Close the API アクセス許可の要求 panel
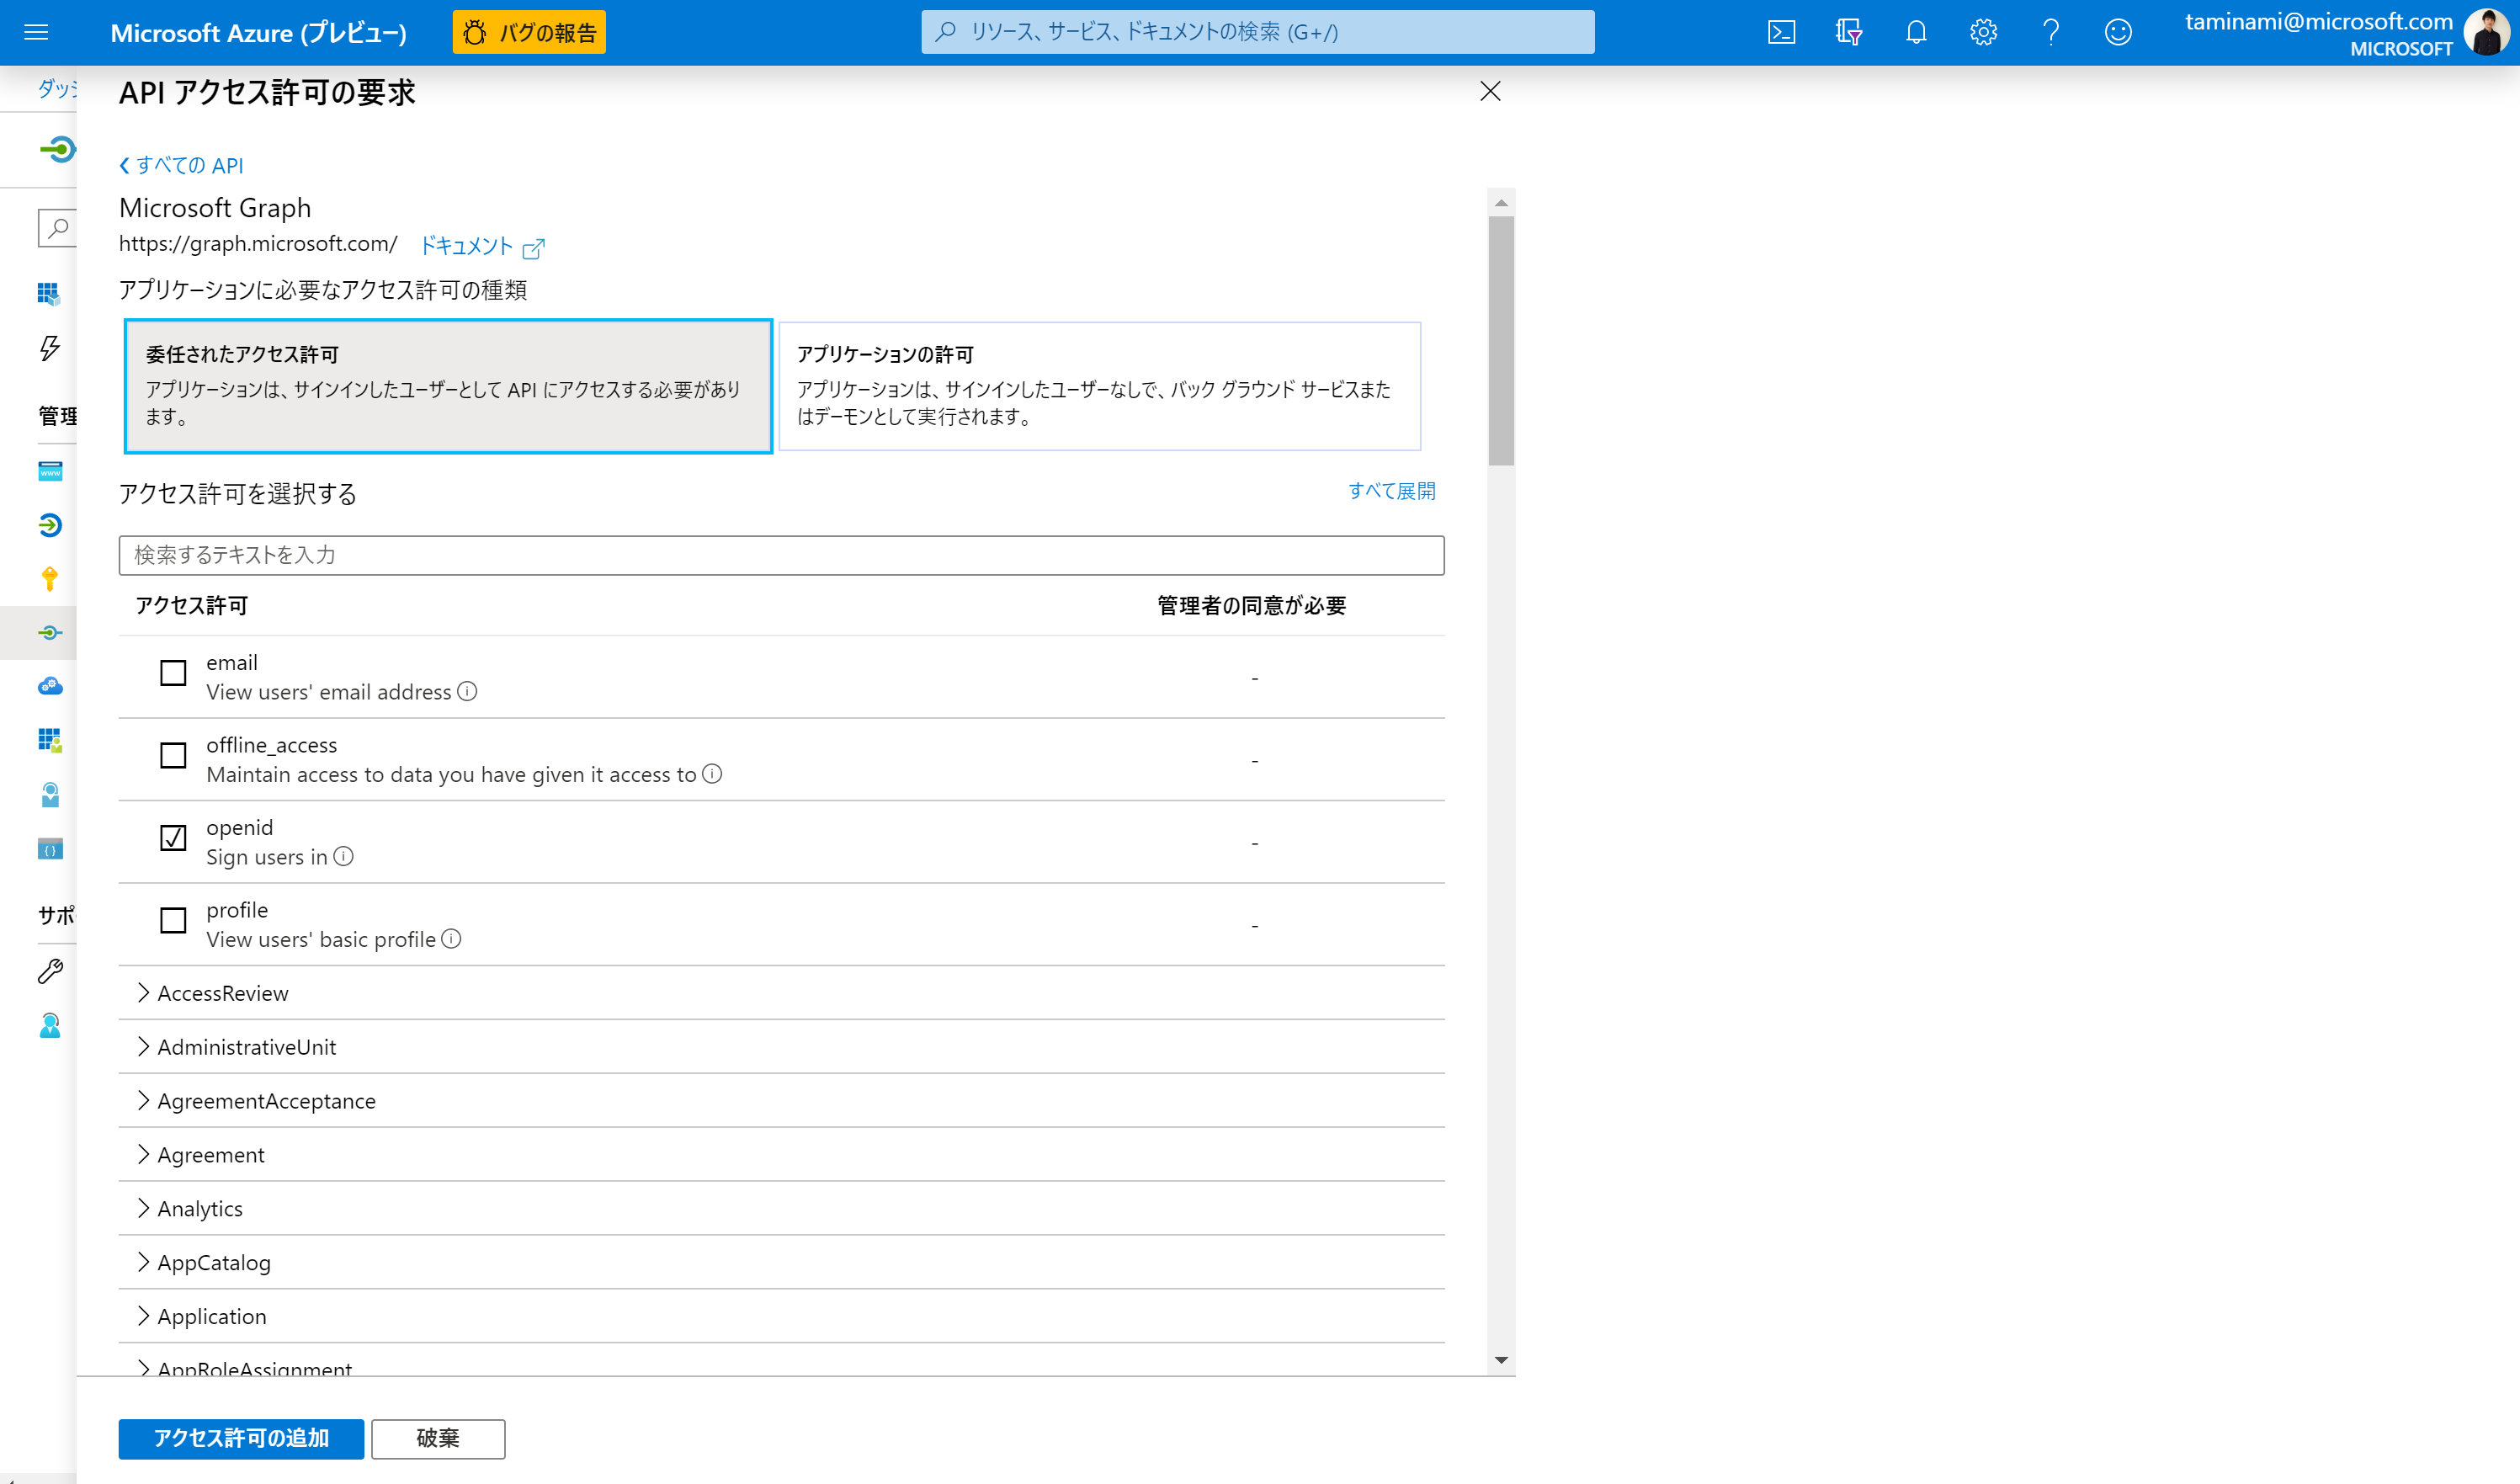2520x1484 pixels. click(1490, 92)
